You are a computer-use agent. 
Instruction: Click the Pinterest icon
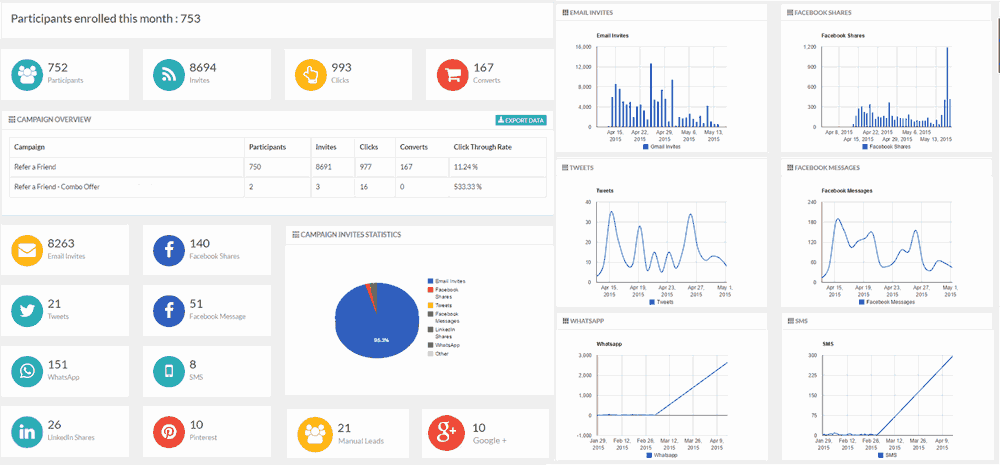click(x=169, y=432)
